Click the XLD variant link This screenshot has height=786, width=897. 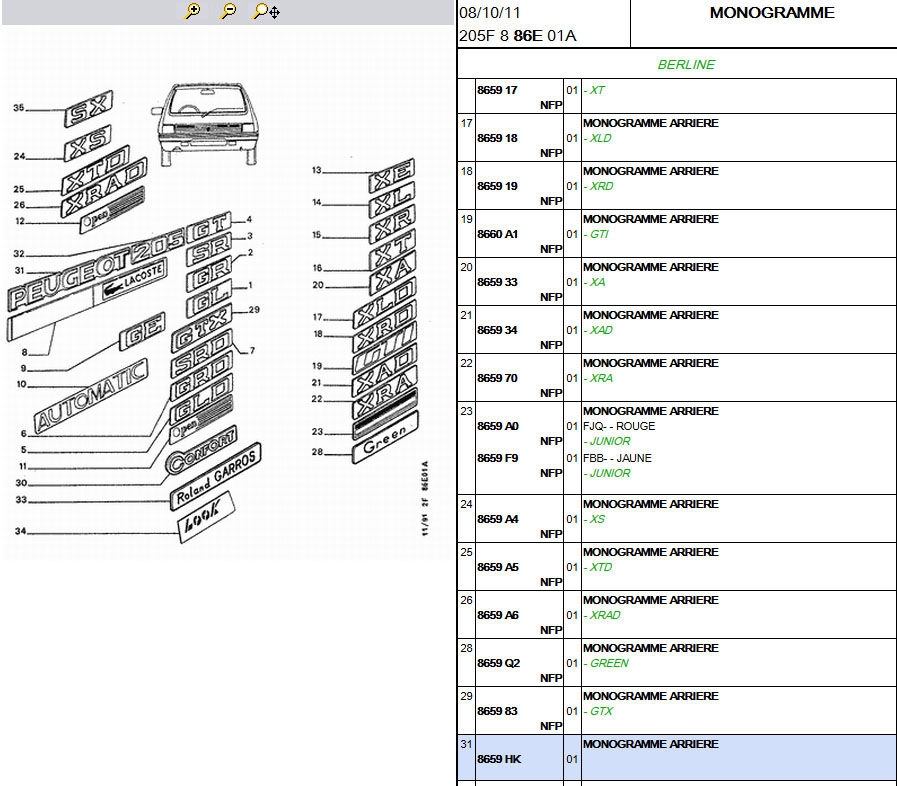600,138
